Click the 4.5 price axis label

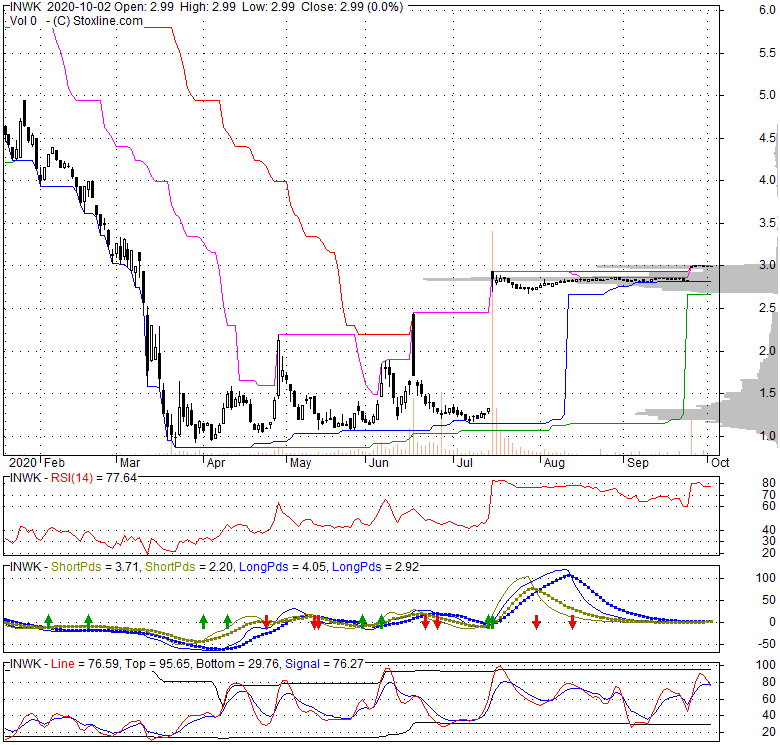[768, 138]
